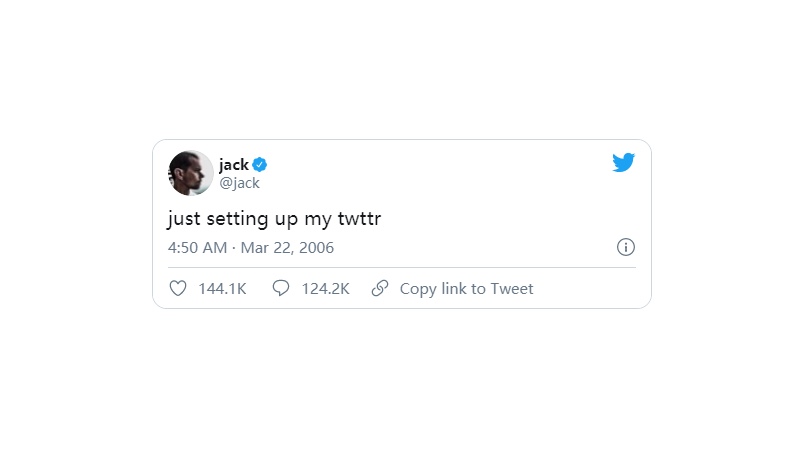The width and height of the screenshot is (800, 450).
Task: Open jack's profile picture
Action: pyautogui.click(x=190, y=173)
